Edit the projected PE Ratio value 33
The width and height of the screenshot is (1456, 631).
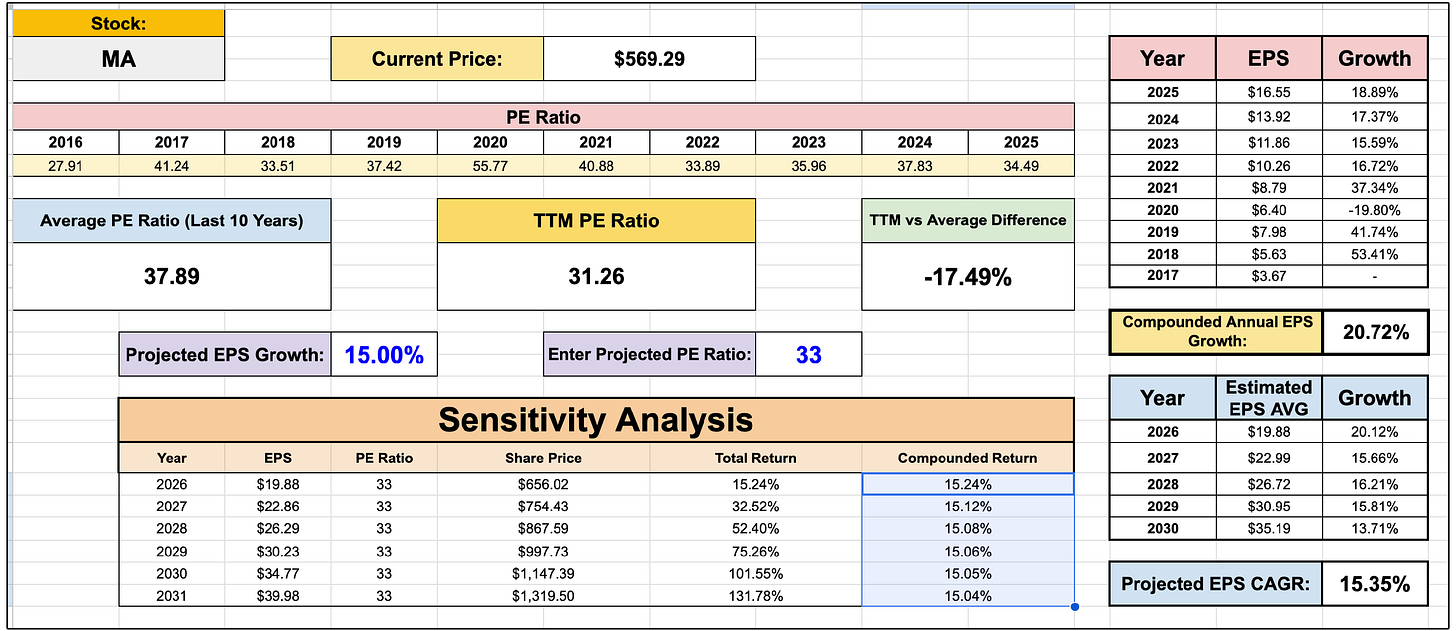pyautogui.click(x=808, y=354)
